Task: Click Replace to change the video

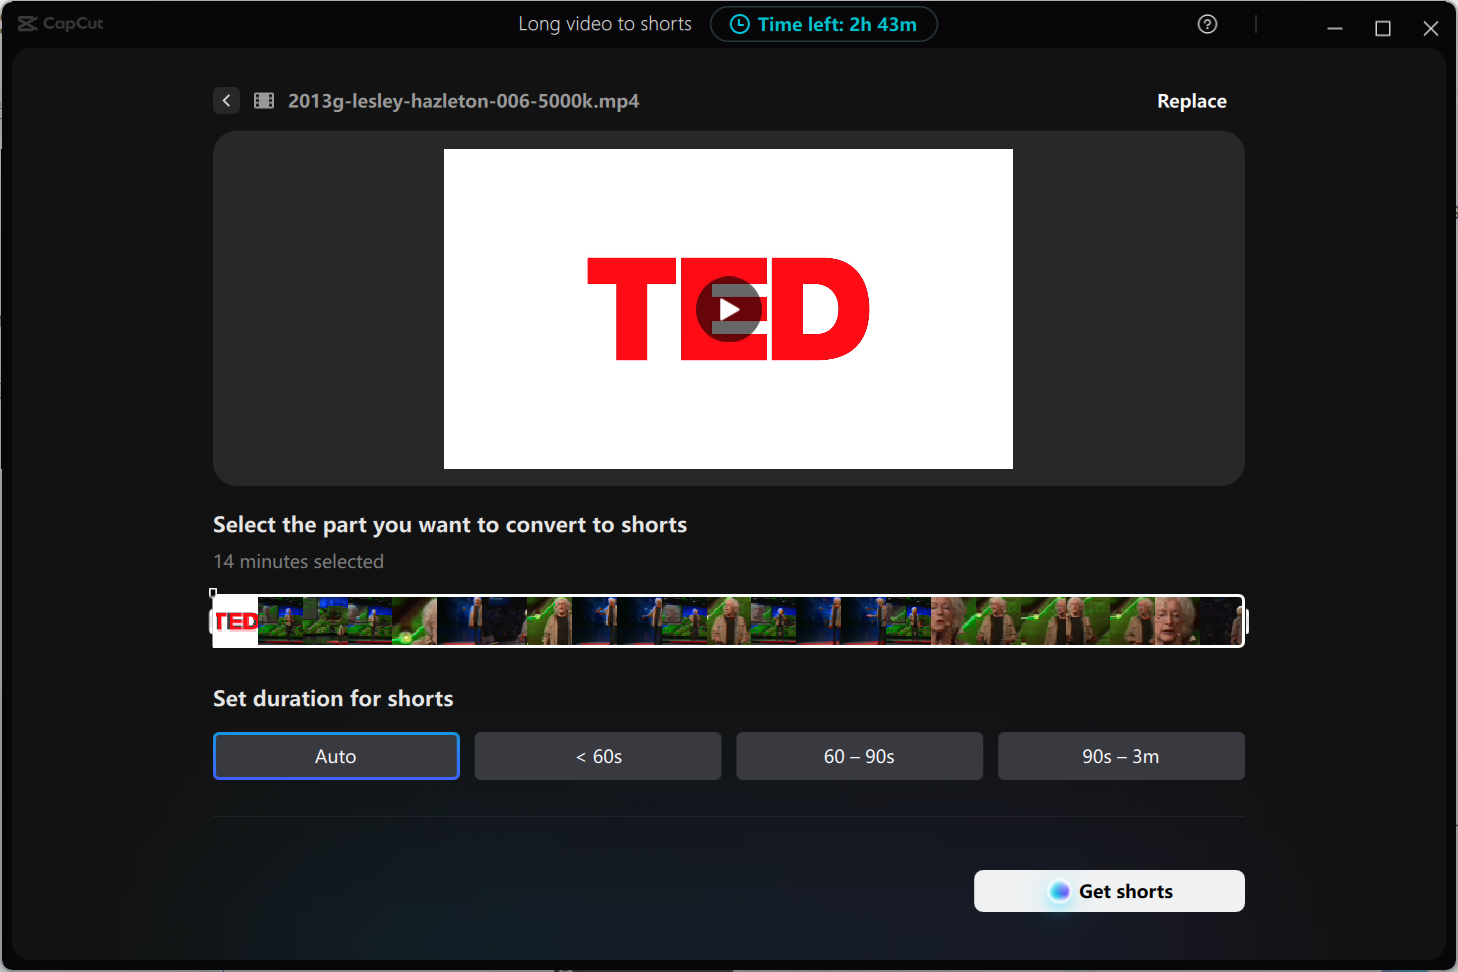Action: (x=1192, y=101)
